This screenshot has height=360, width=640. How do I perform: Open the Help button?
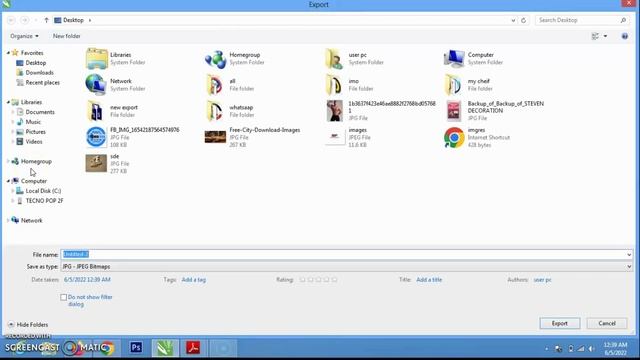point(624,36)
